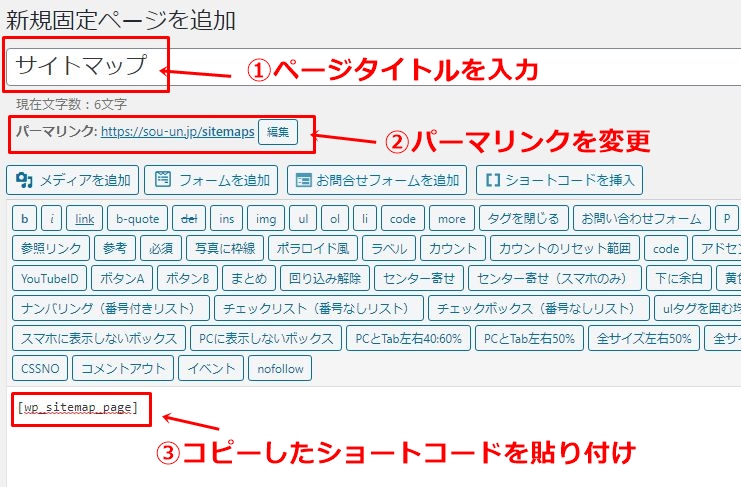
Task: Insert a hyperlink with link button
Action: 84,218
